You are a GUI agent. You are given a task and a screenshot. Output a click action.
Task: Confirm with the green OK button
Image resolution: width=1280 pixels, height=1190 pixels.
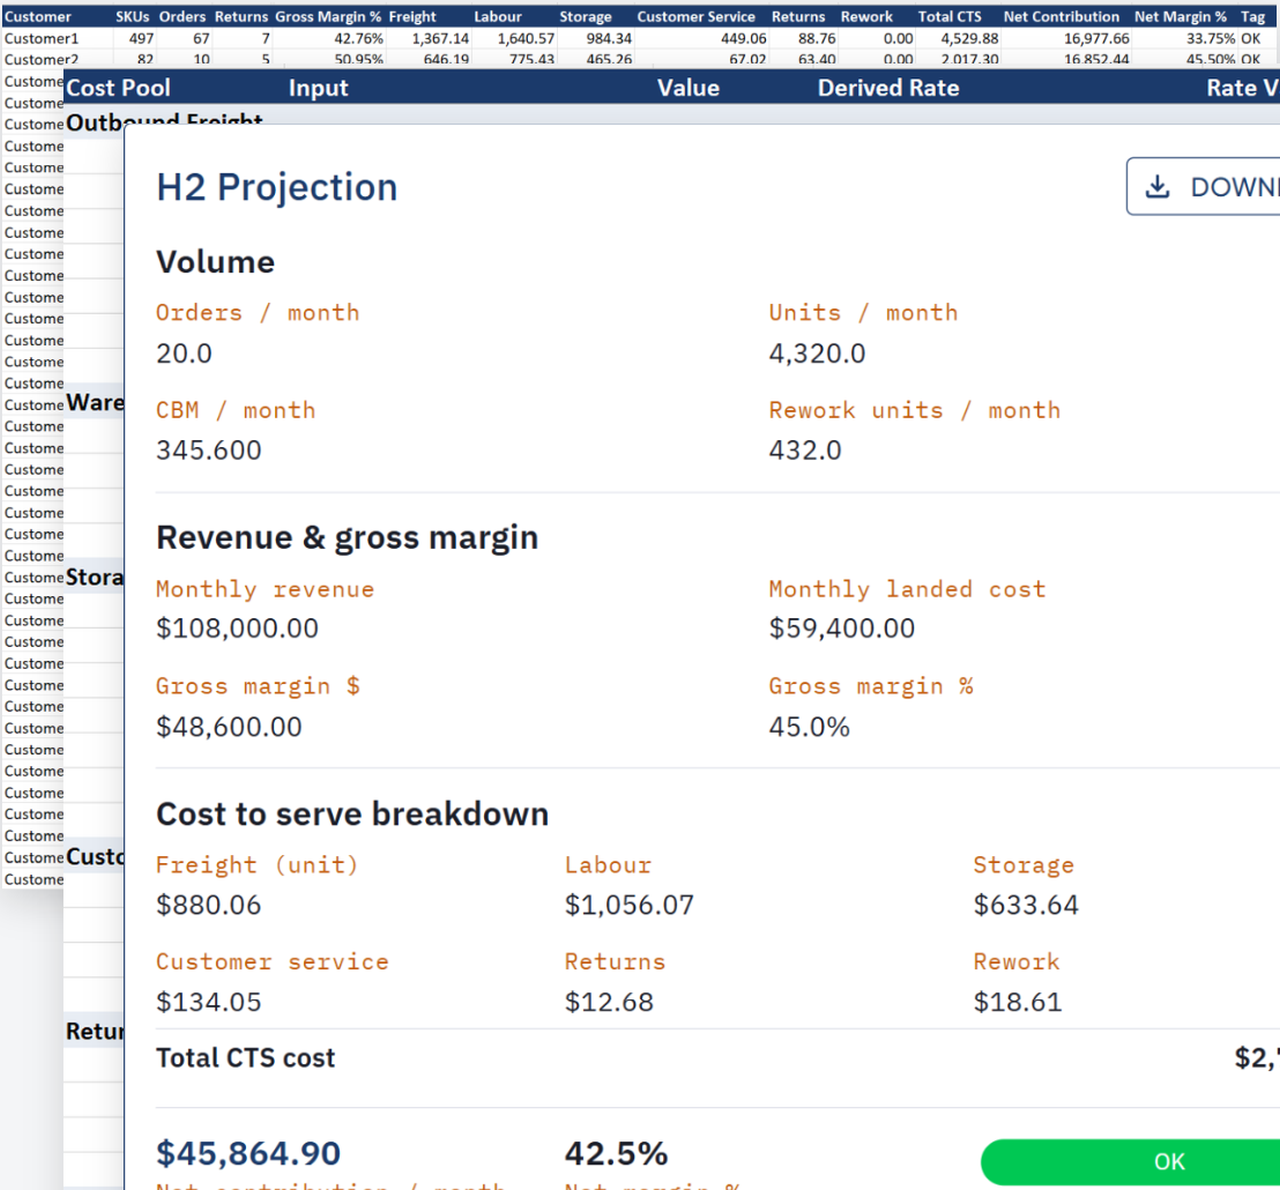(x=1168, y=1161)
